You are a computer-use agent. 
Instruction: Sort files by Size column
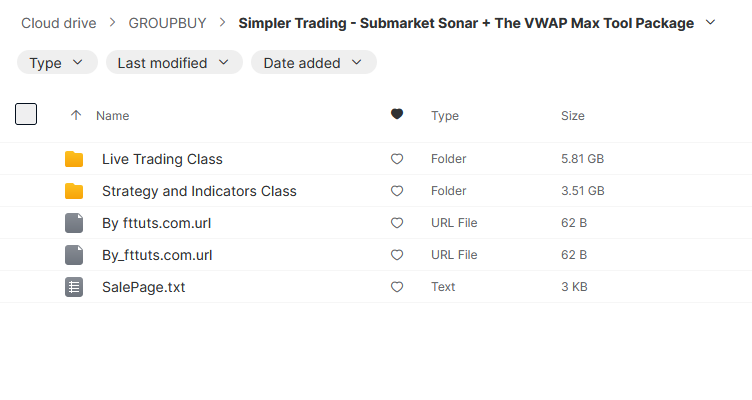pos(573,116)
